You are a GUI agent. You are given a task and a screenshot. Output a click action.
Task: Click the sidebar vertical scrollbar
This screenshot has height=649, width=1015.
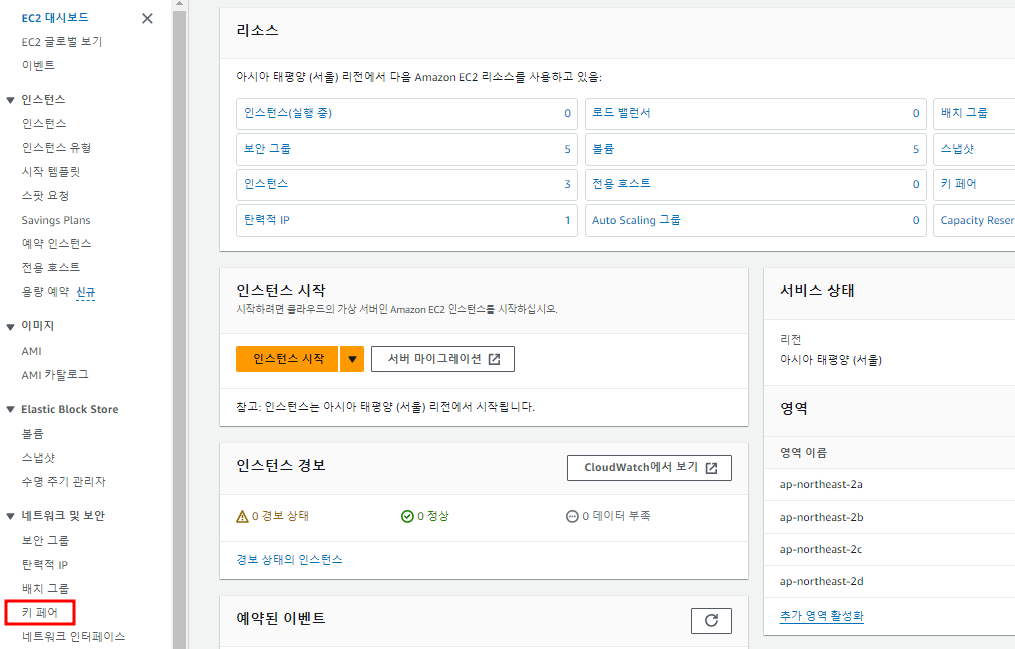tap(180, 300)
